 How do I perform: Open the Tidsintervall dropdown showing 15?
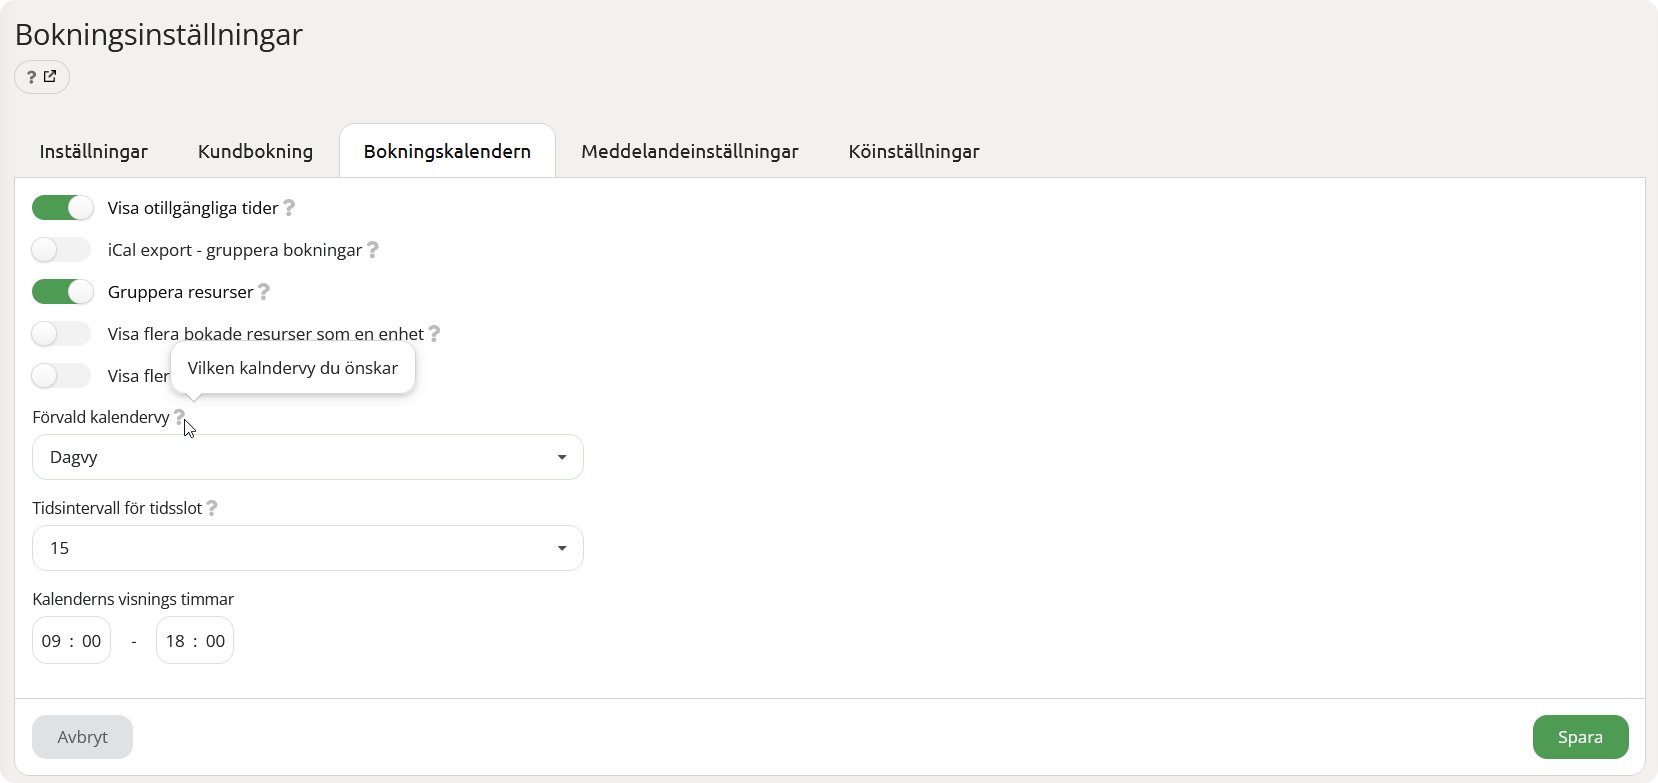[308, 548]
